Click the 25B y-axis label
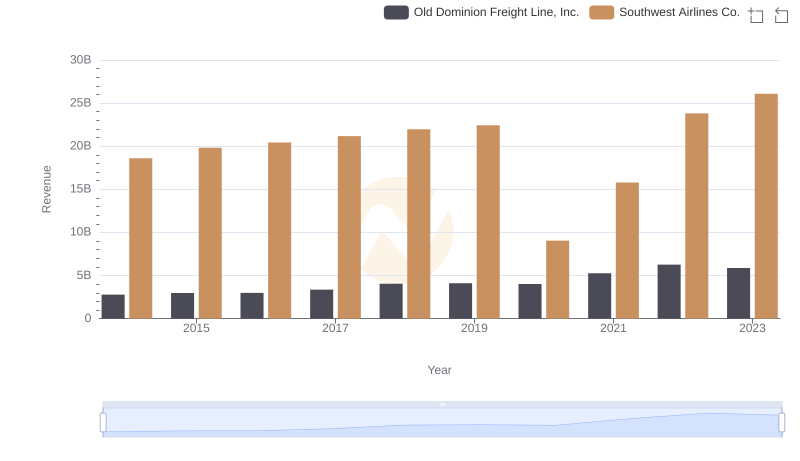This screenshot has width=800, height=461. pyautogui.click(x=81, y=103)
